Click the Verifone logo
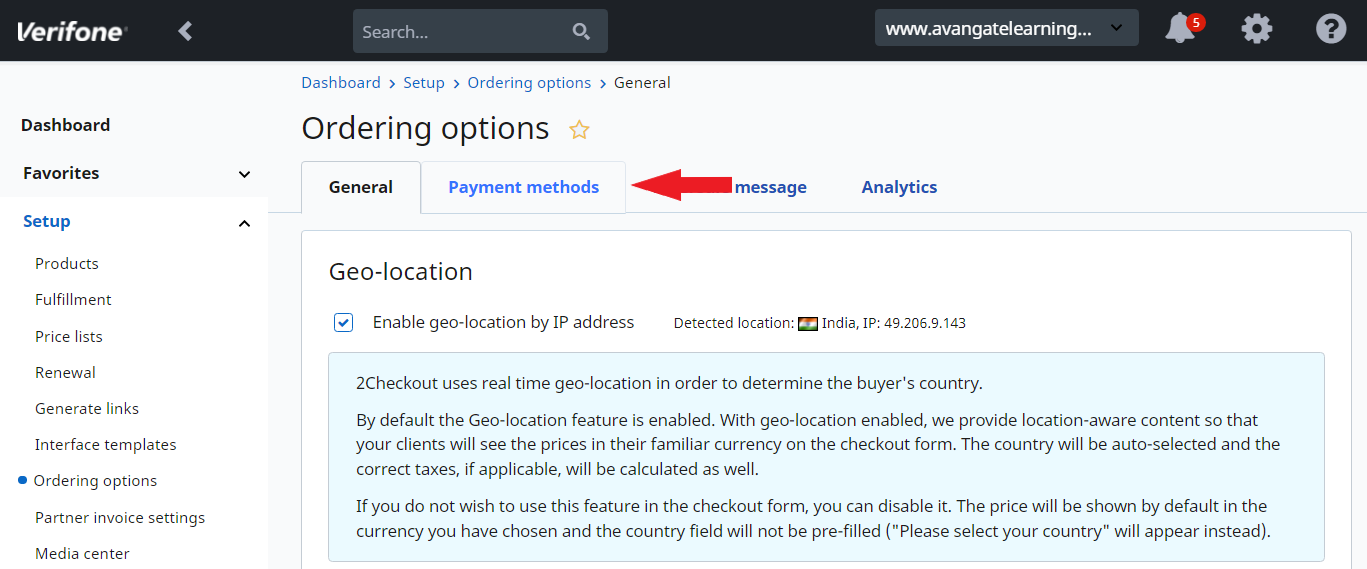Image resolution: width=1367 pixels, height=569 pixels. click(x=72, y=31)
